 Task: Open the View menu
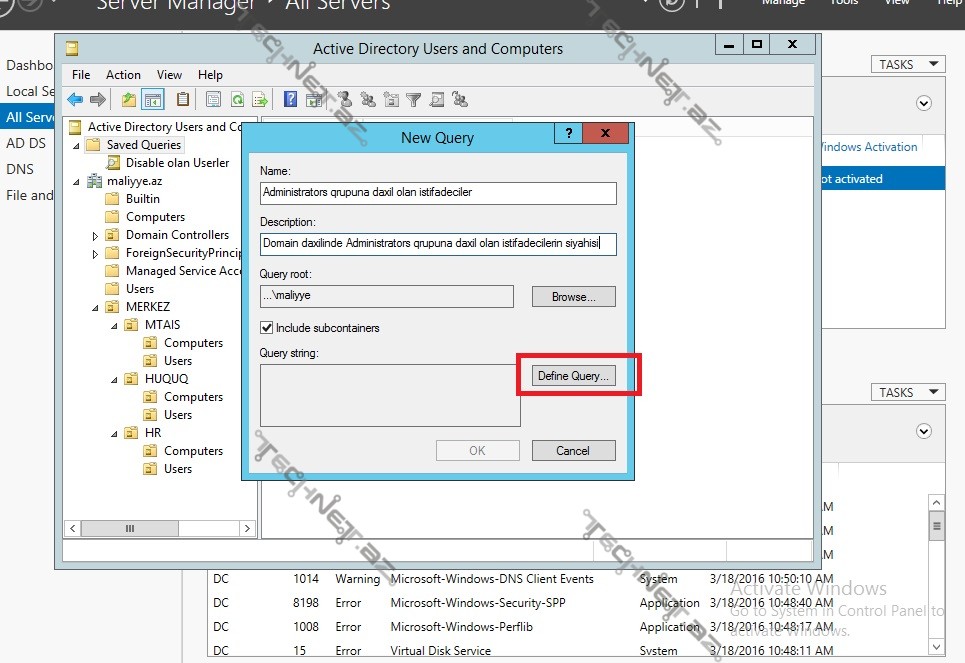[x=169, y=74]
